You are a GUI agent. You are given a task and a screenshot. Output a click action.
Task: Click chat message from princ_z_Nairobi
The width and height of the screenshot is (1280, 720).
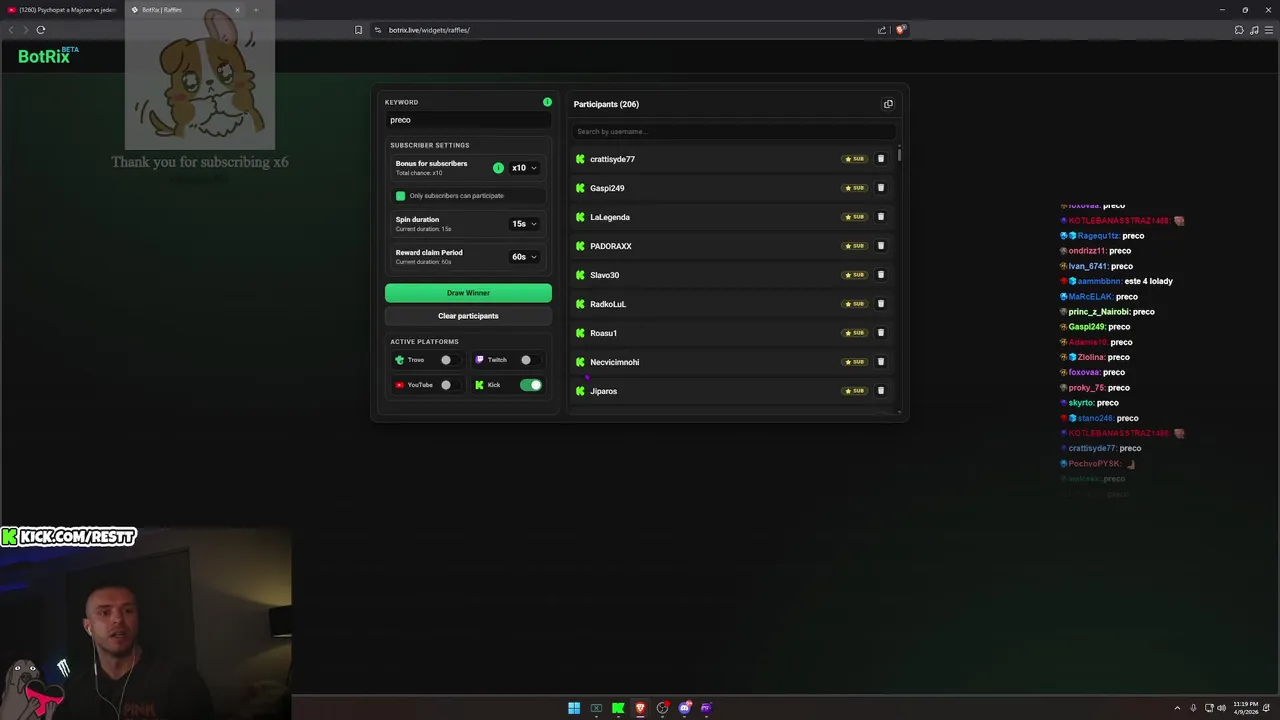point(1107,312)
